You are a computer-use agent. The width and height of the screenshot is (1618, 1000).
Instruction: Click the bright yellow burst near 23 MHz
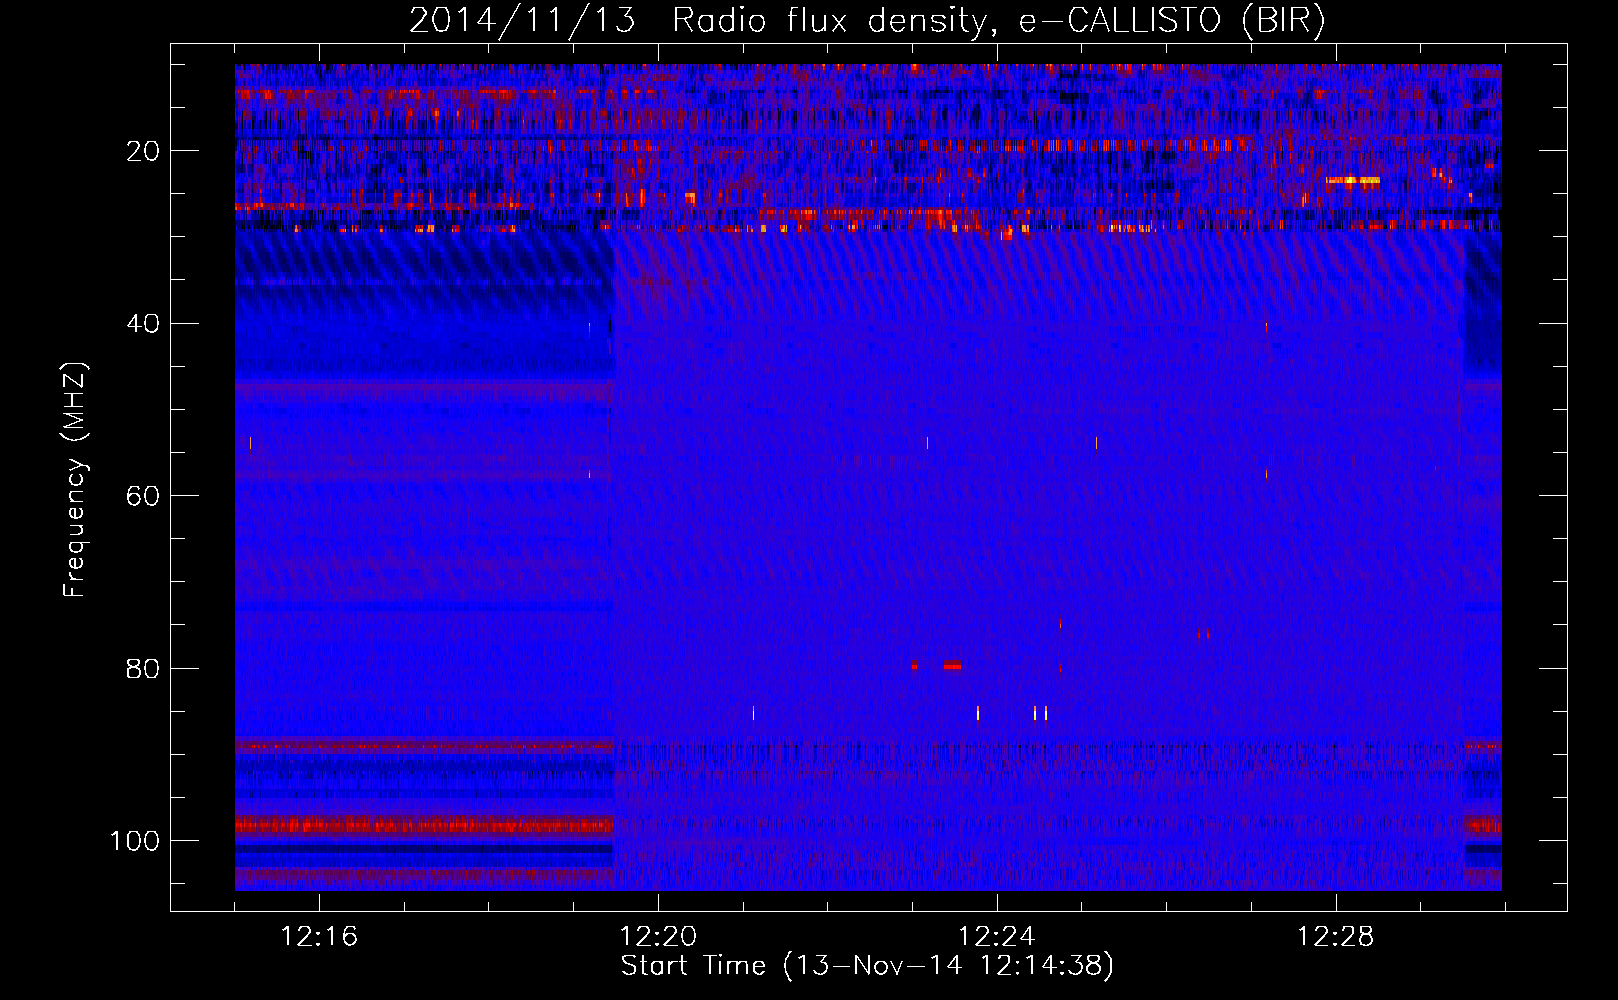tap(1353, 181)
